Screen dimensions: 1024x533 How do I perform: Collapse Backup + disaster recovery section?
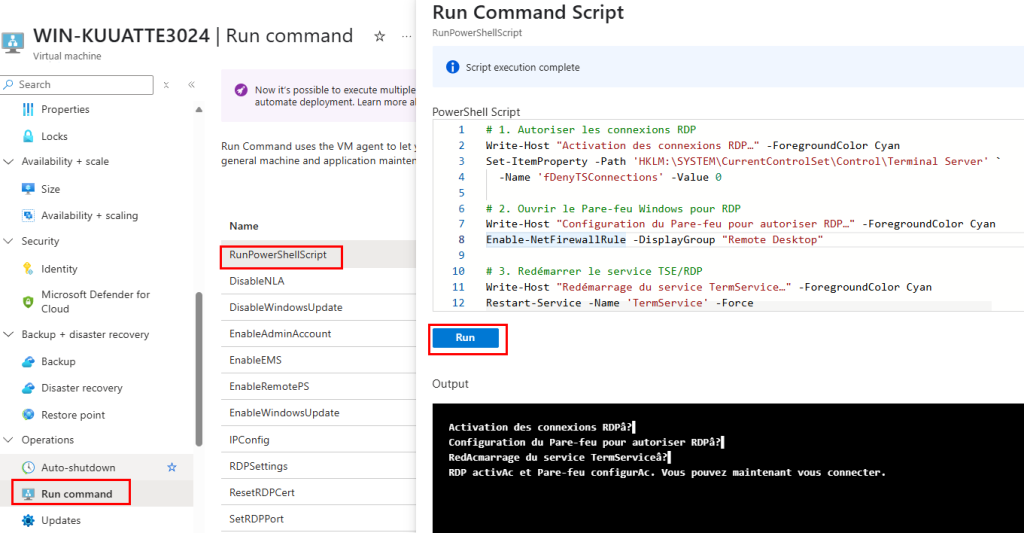8,334
